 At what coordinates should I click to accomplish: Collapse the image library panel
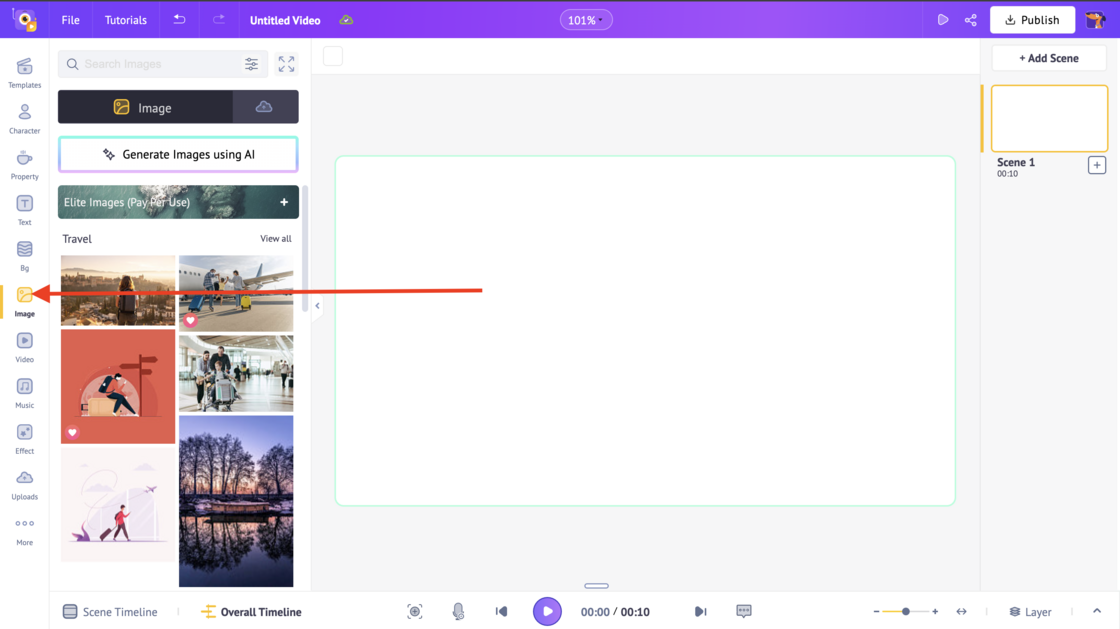coord(317,306)
